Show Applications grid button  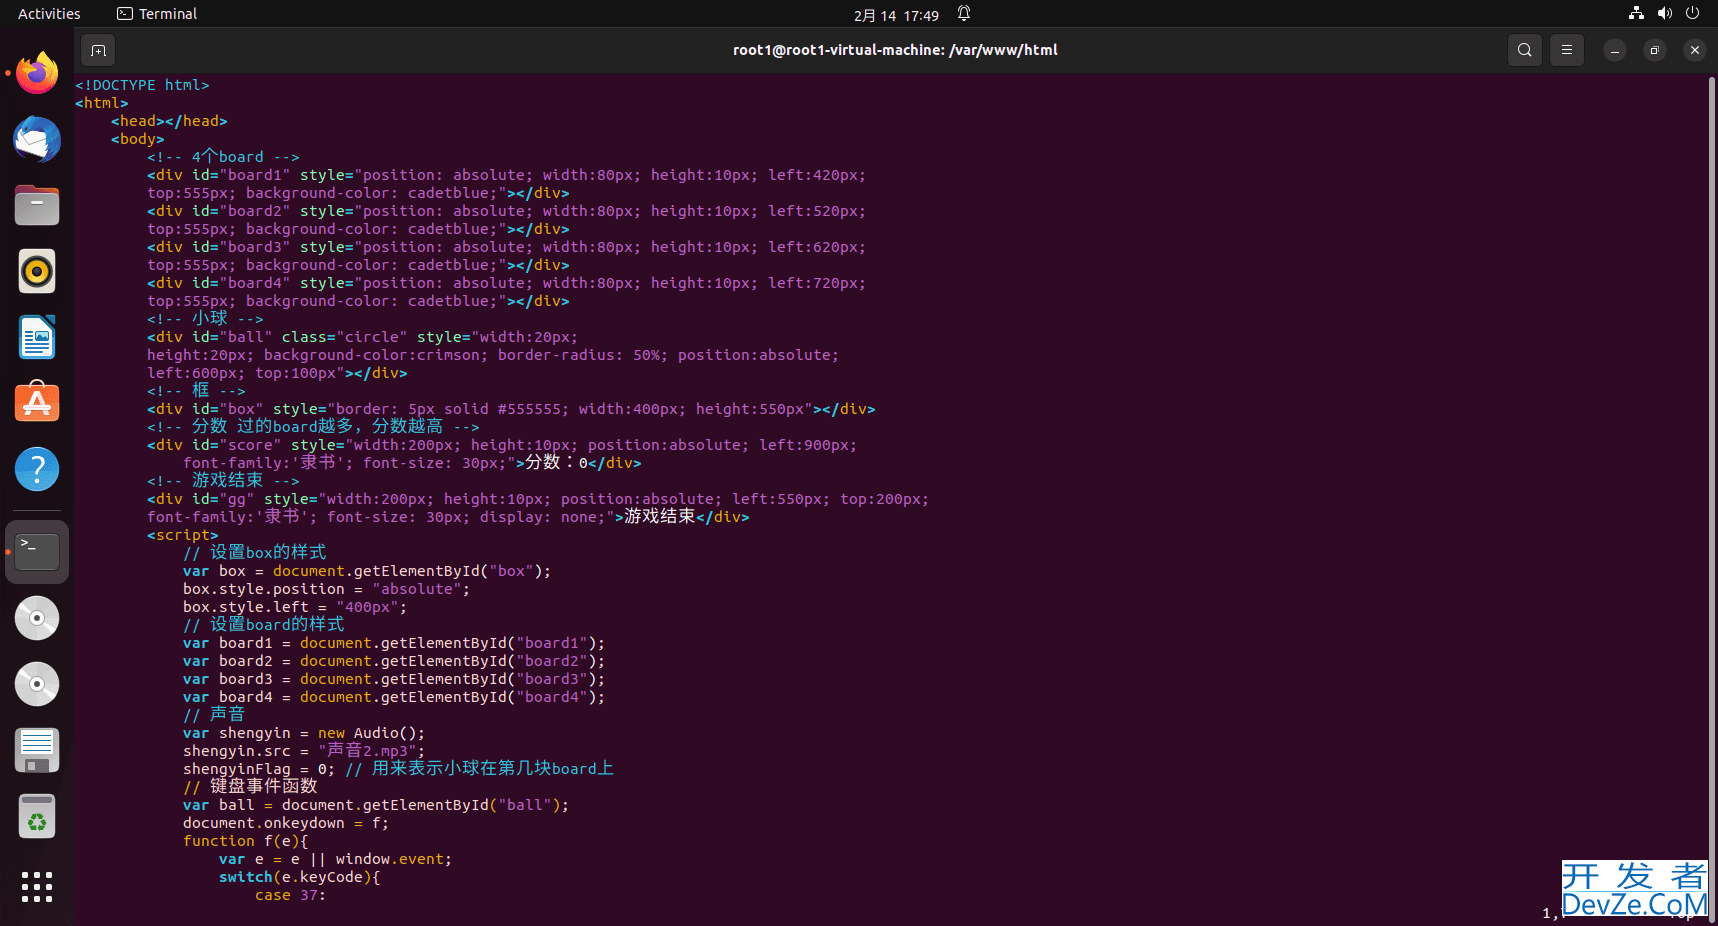(x=37, y=886)
